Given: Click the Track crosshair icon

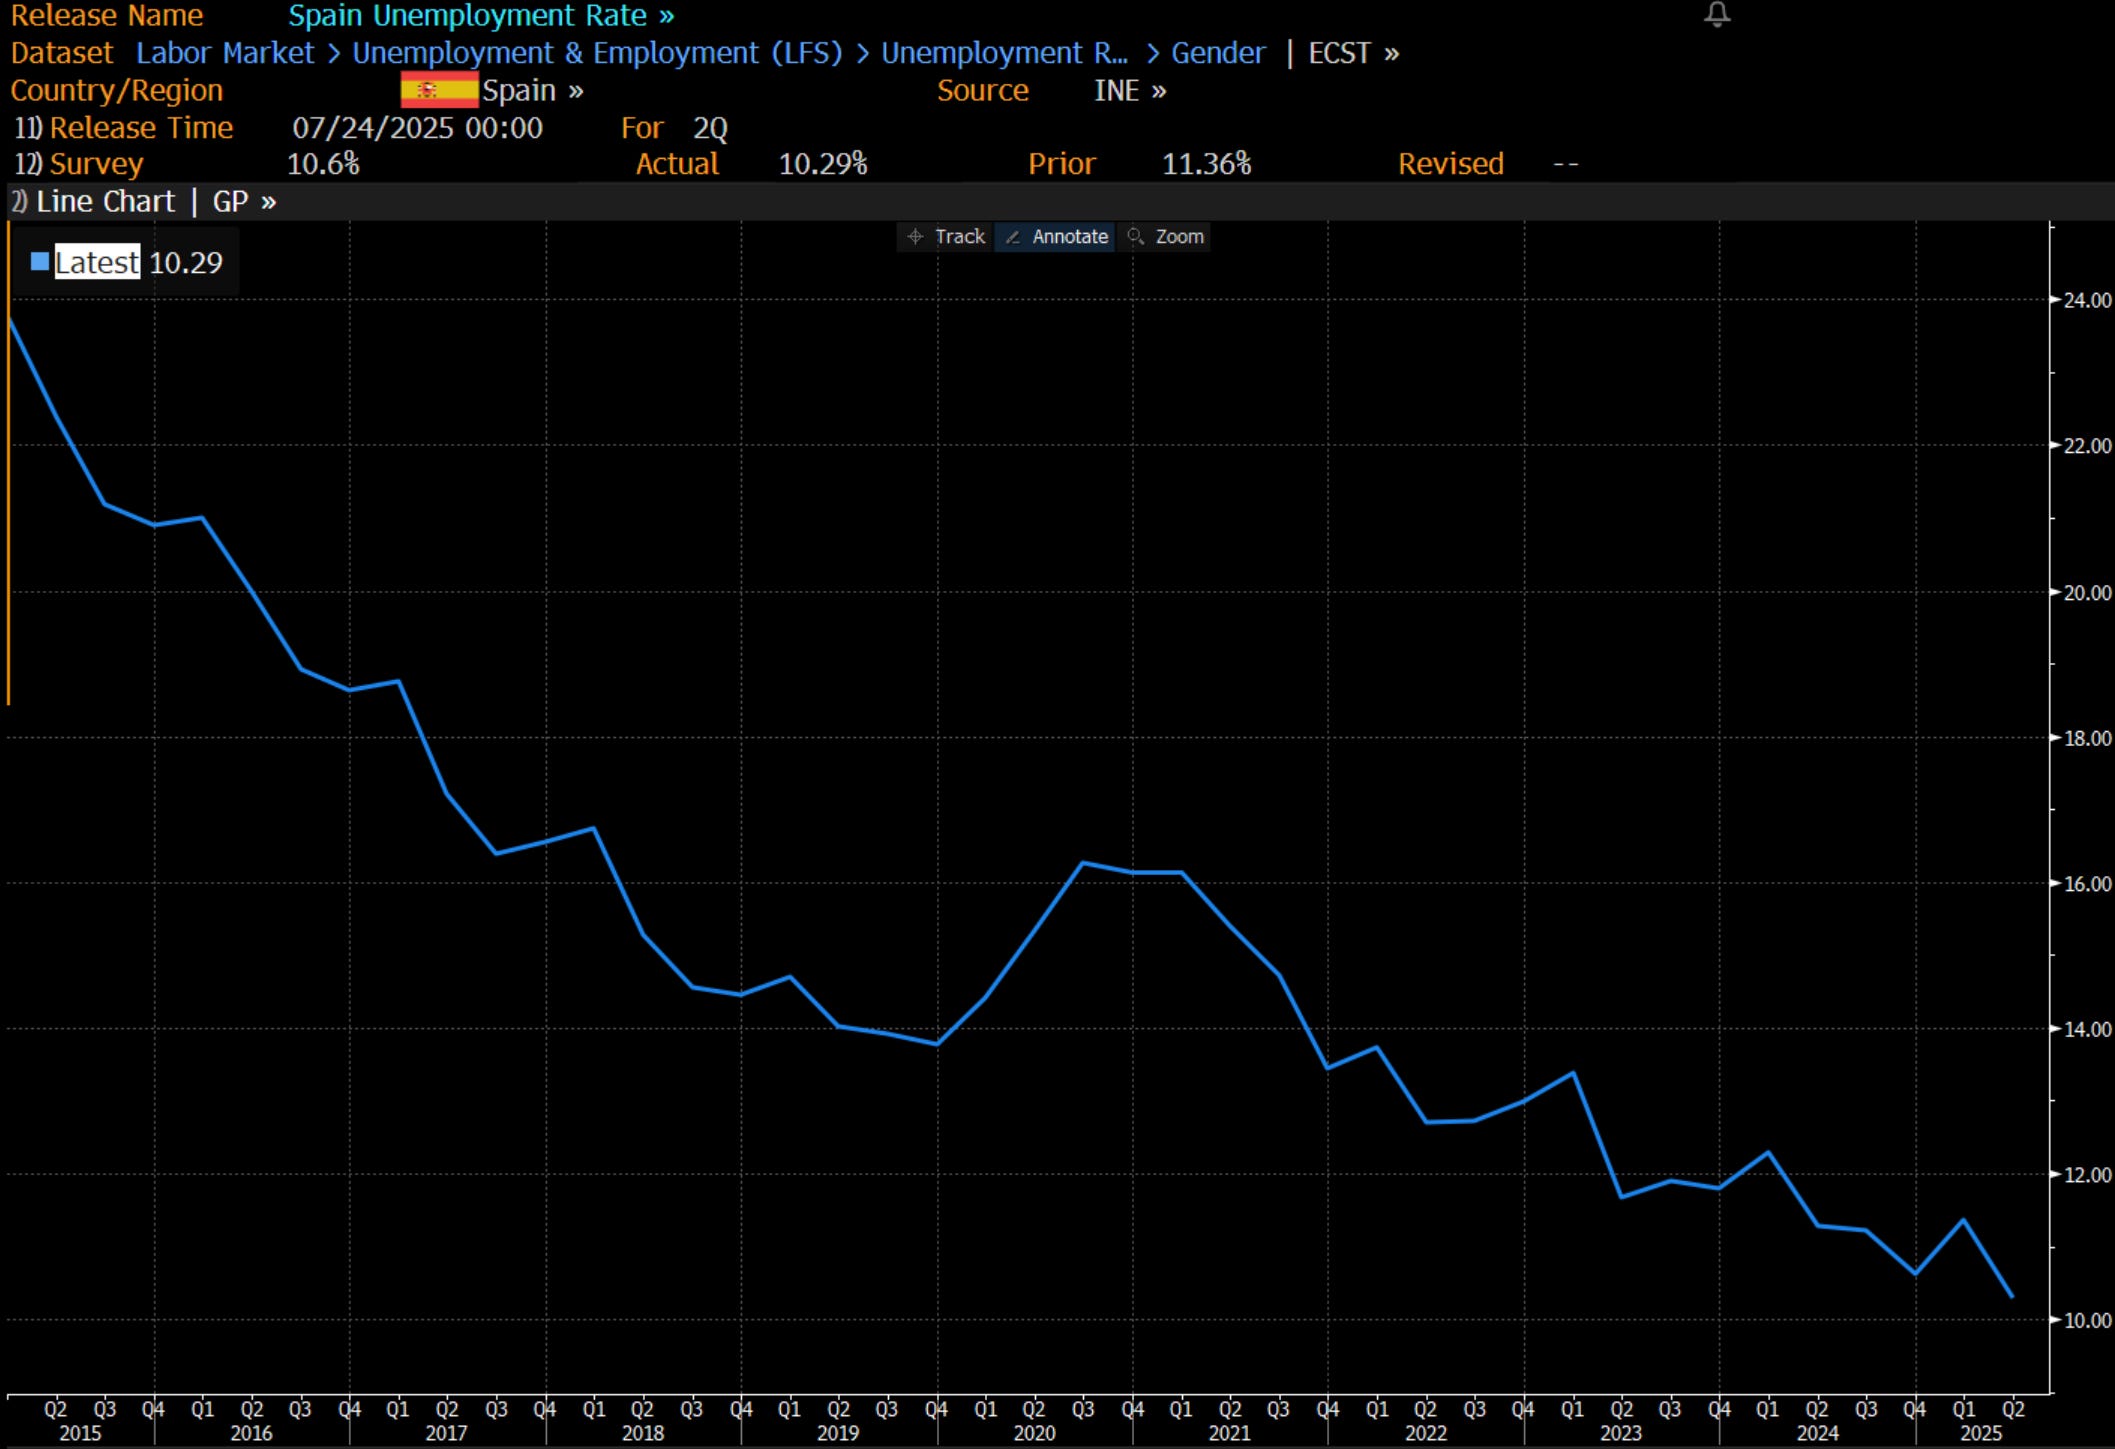Looking at the screenshot, I should (x=914, y=237).
